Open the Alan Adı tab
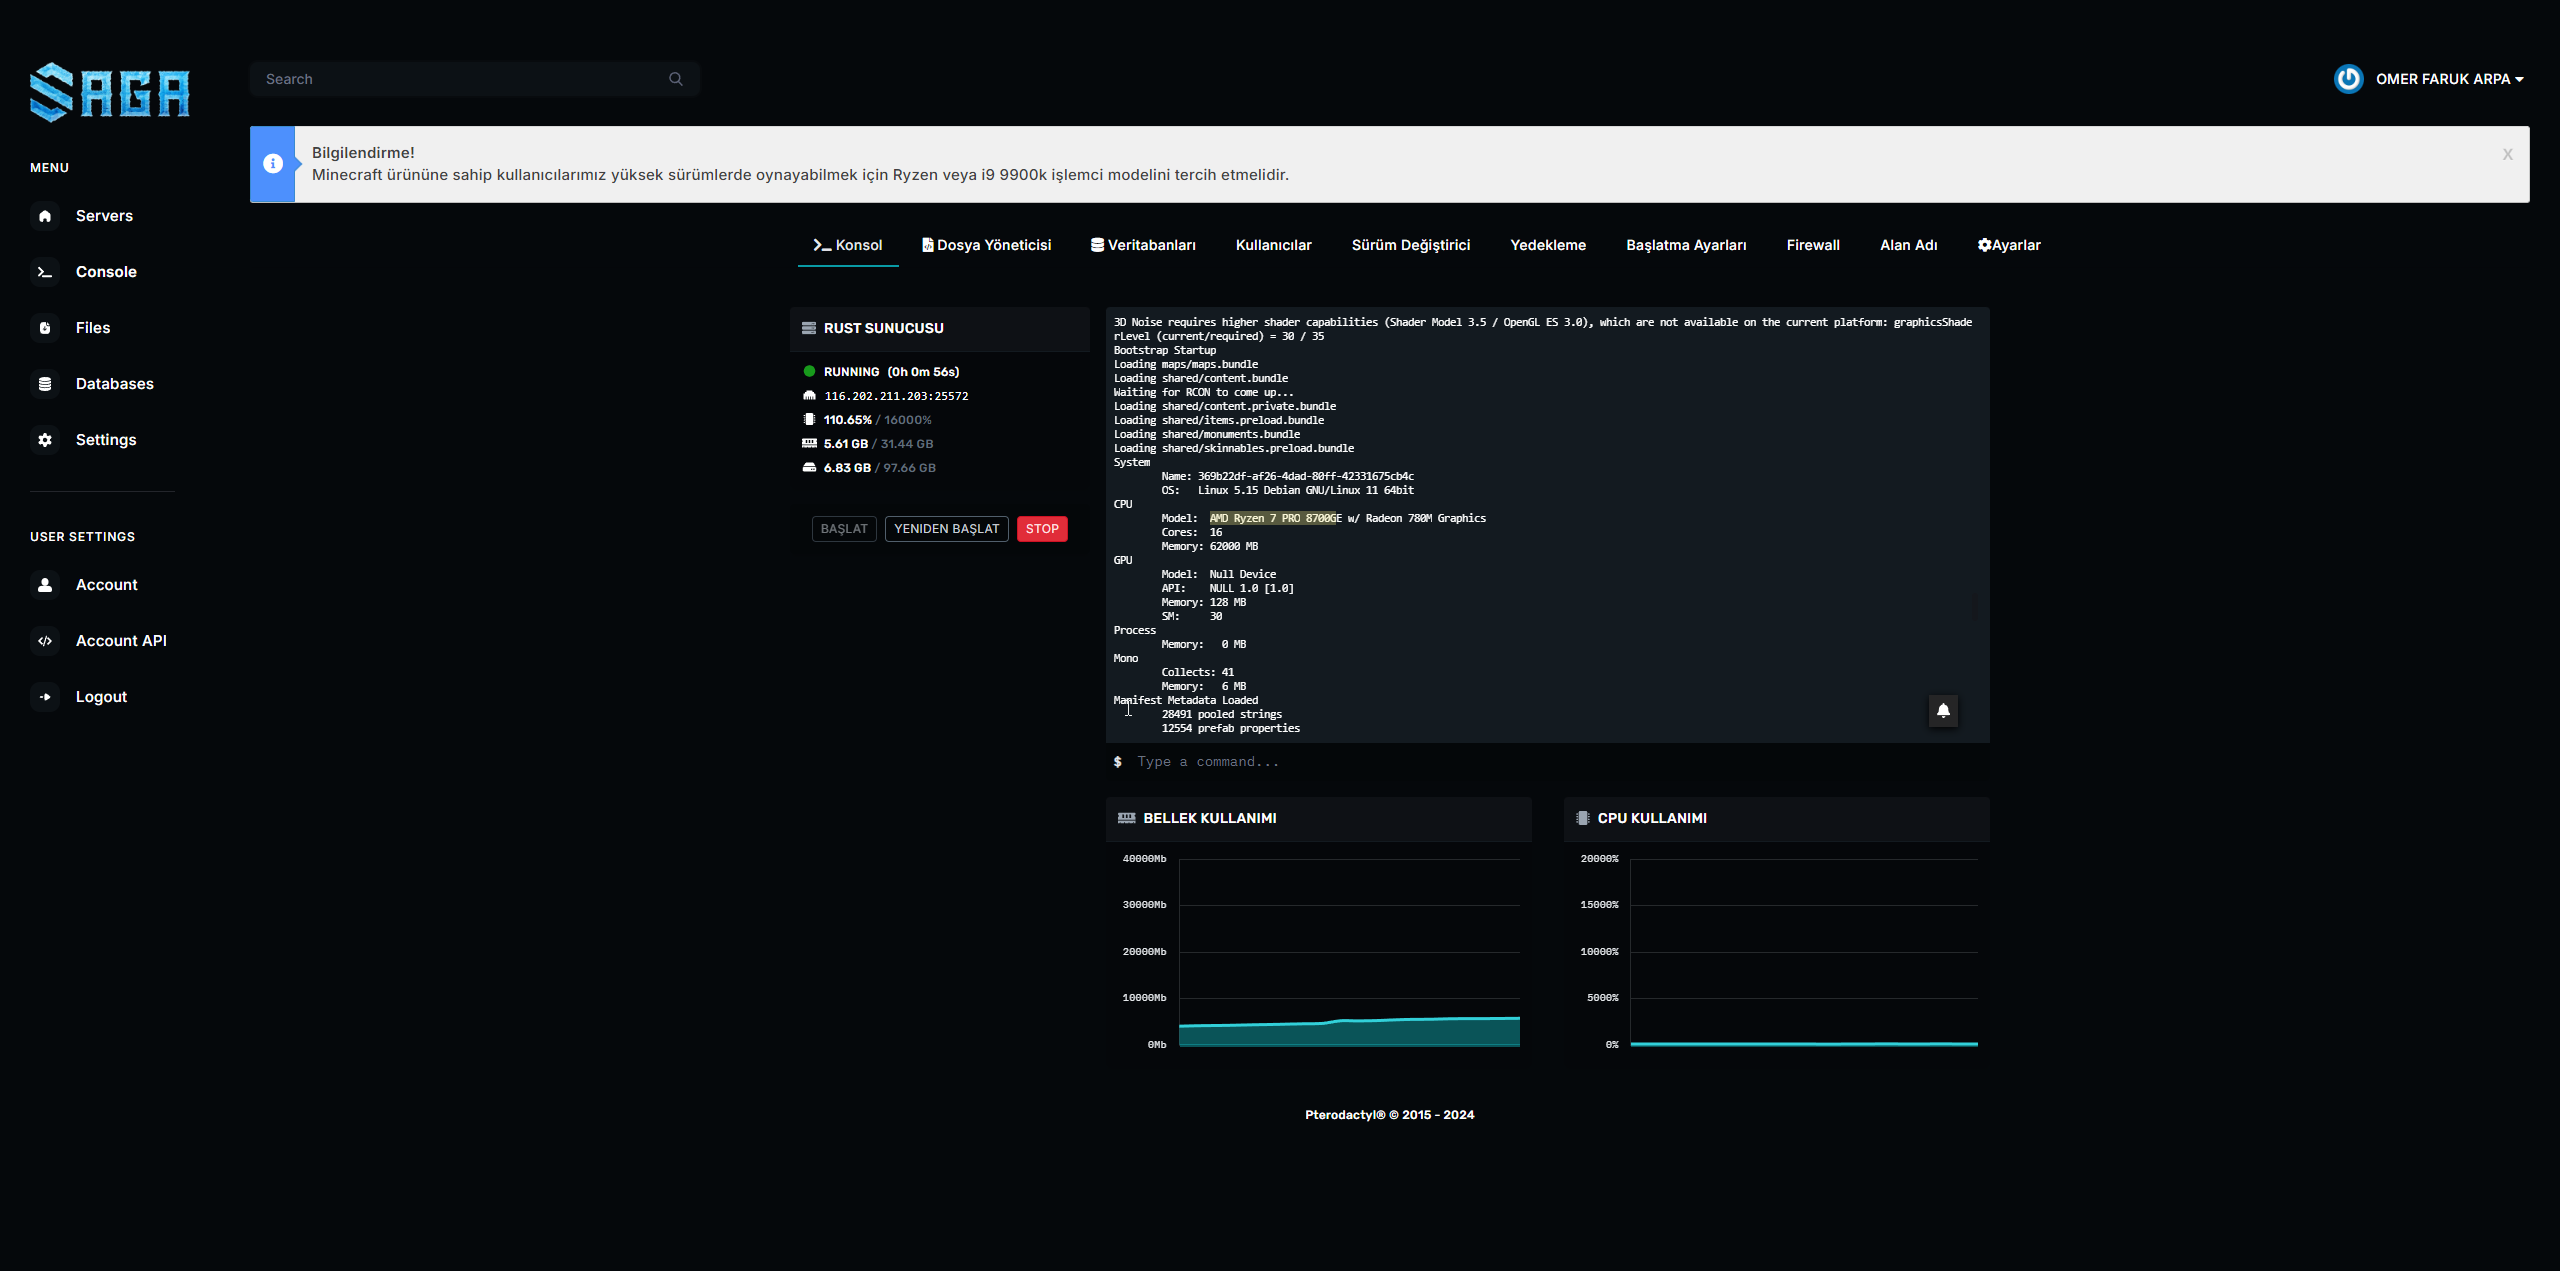This screenshot has height=1271, width=2560. [1908, 245]
